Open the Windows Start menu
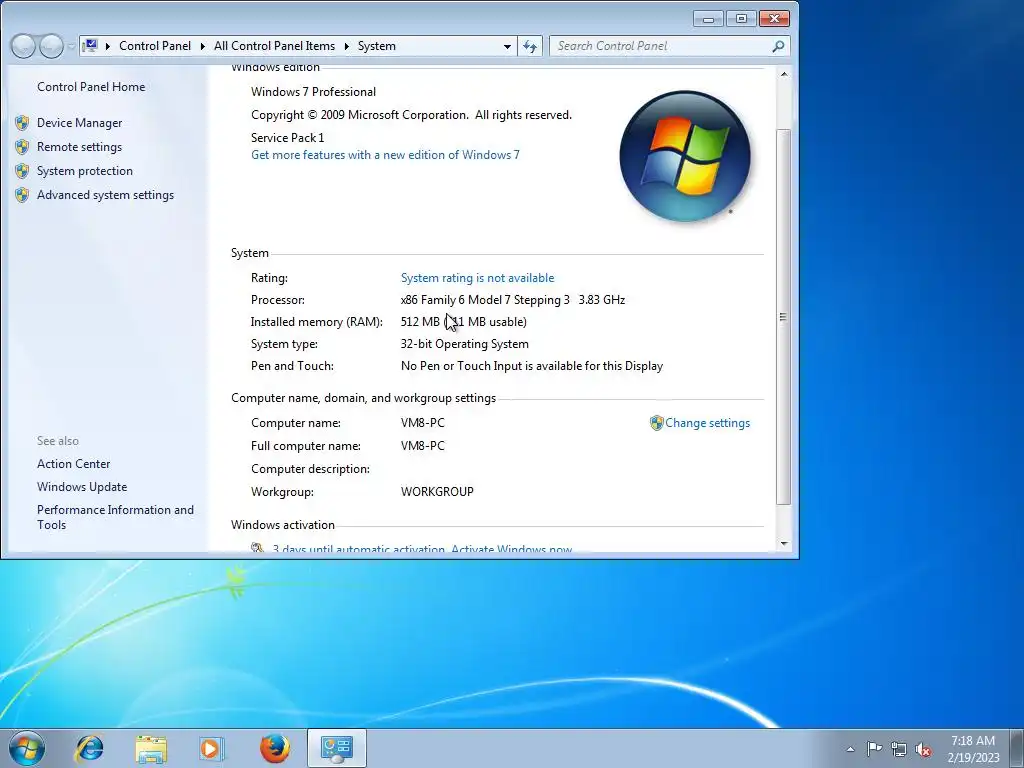The width and height of the screenshot is (1024, 768). pyautogui.click(x=27, y=748)
